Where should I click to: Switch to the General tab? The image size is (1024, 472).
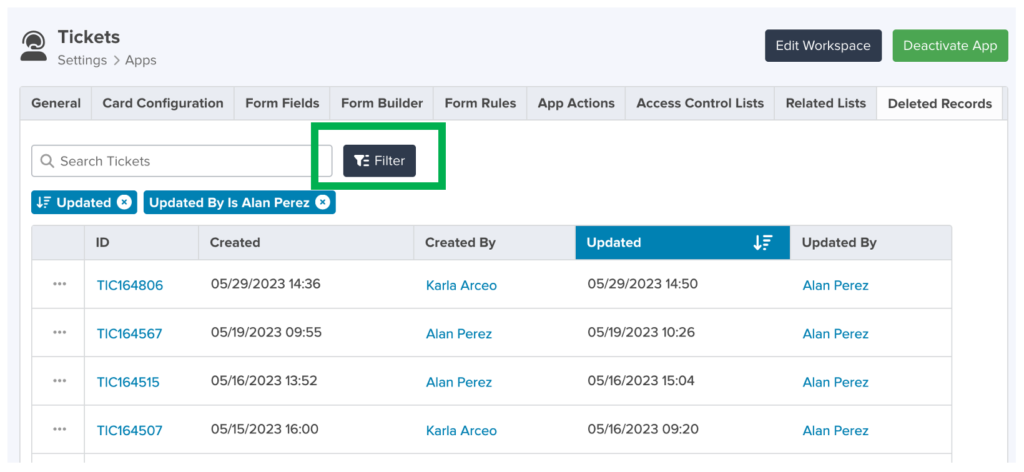coord(56,103)
